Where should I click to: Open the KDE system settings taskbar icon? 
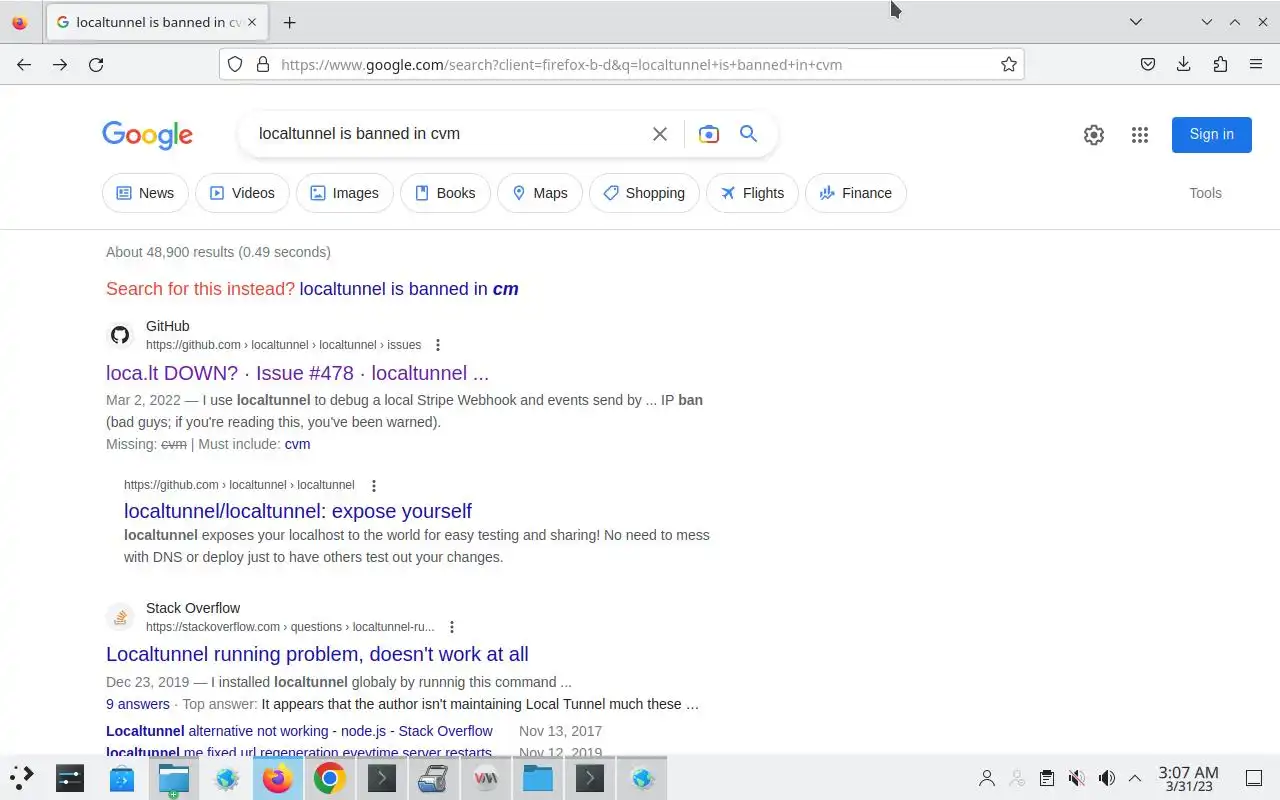pos(69,778)
